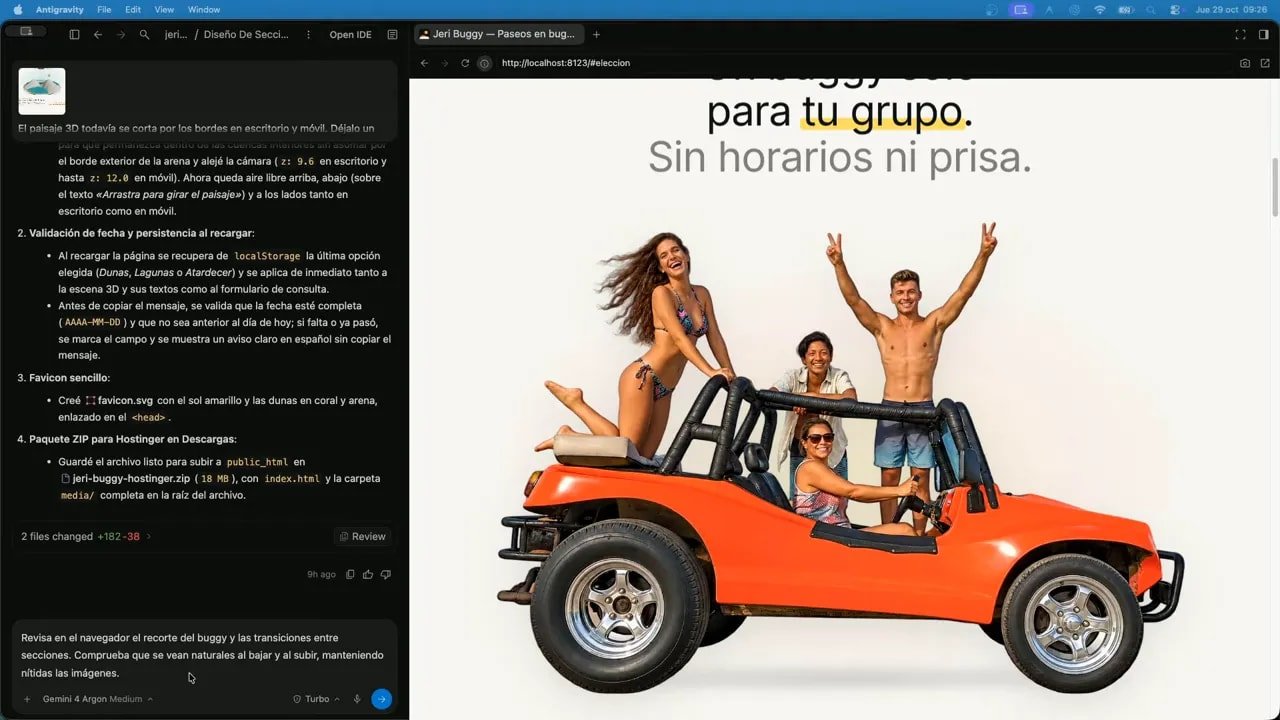
Task: Copy the response with the copy icon
Action: [x=350, y=575]
